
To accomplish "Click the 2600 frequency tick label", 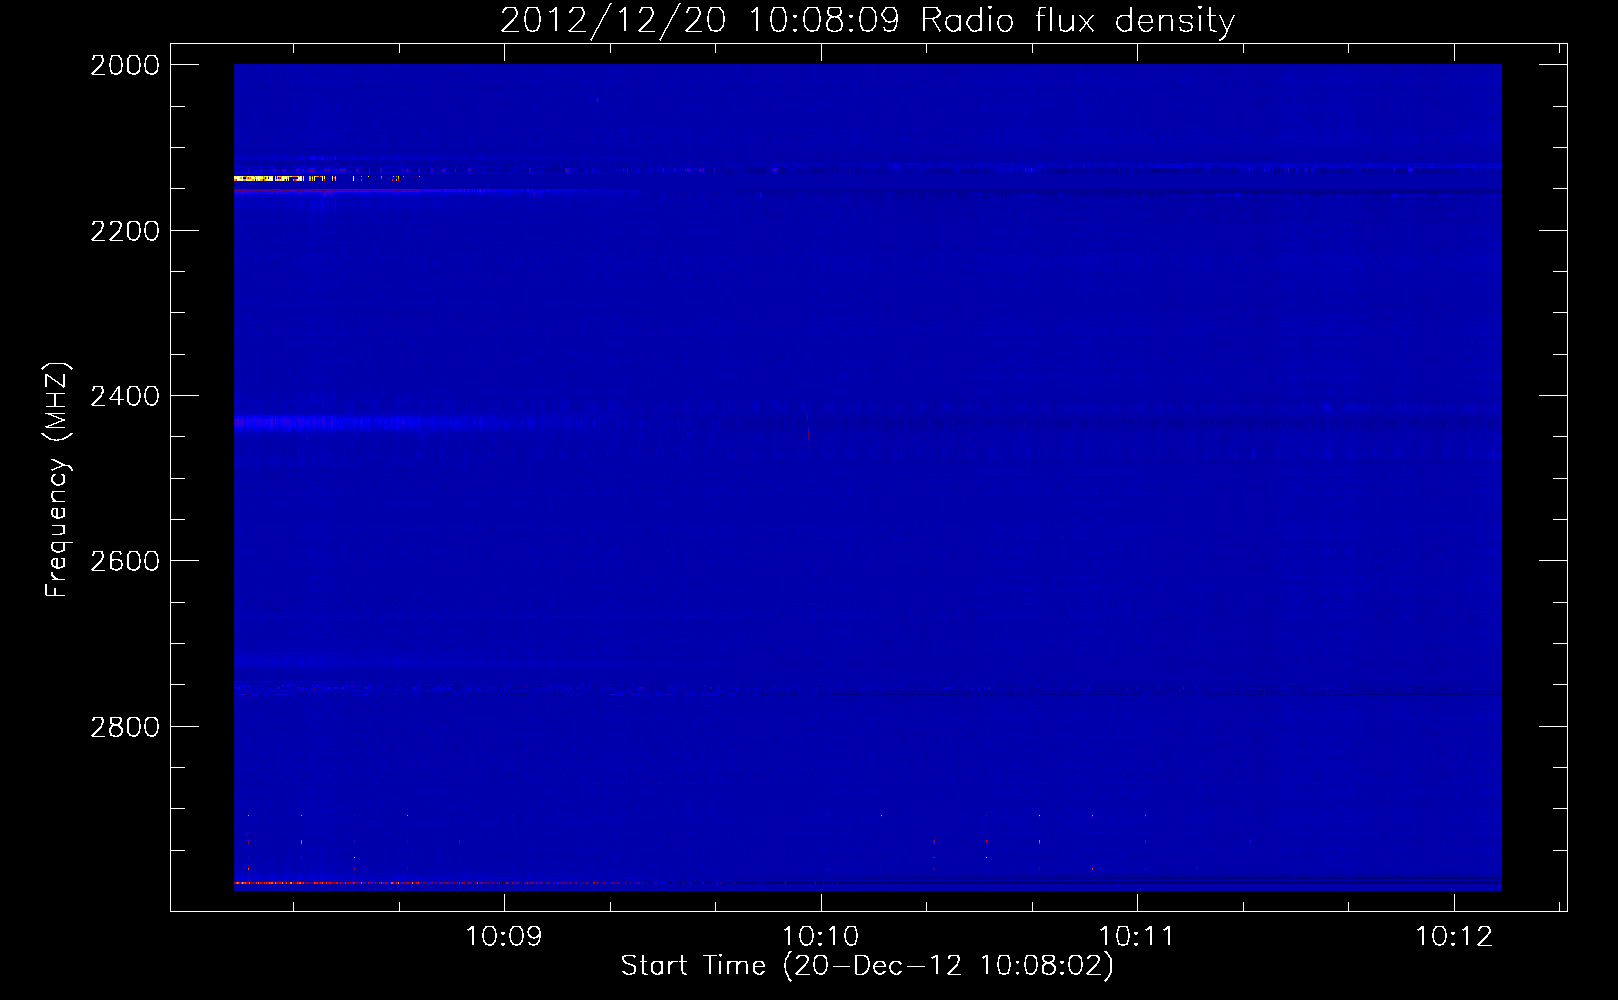I will (x=125, y=561).
